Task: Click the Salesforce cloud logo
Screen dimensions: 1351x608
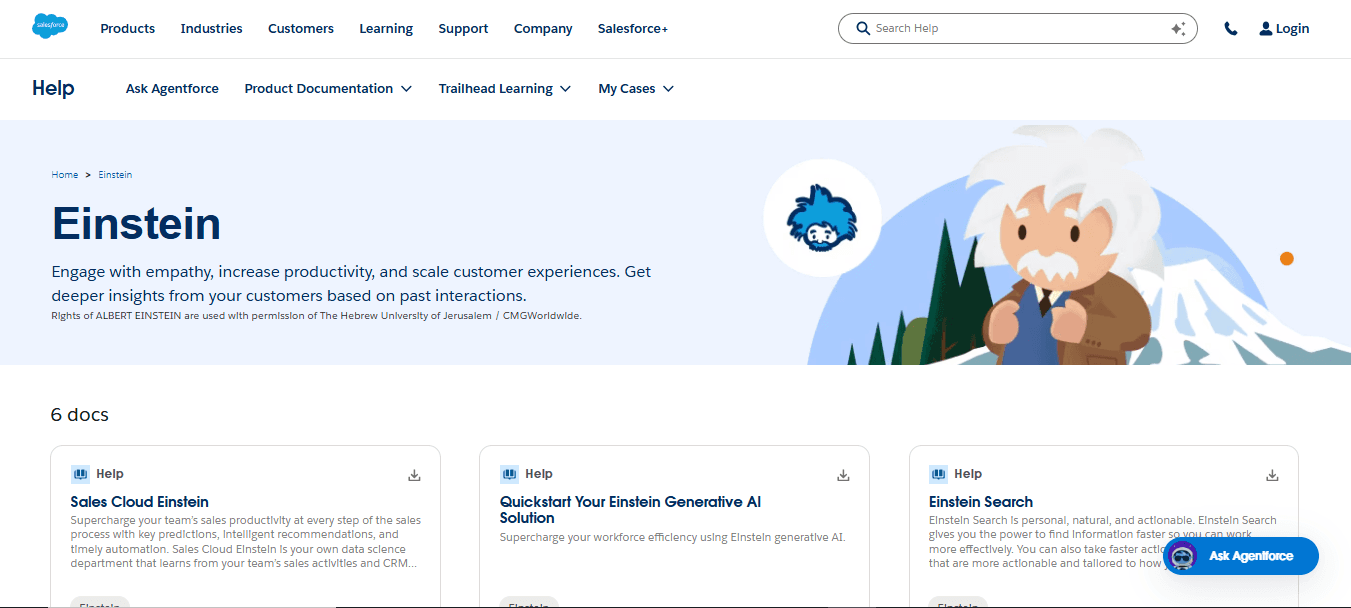Action: click(50, 26)
